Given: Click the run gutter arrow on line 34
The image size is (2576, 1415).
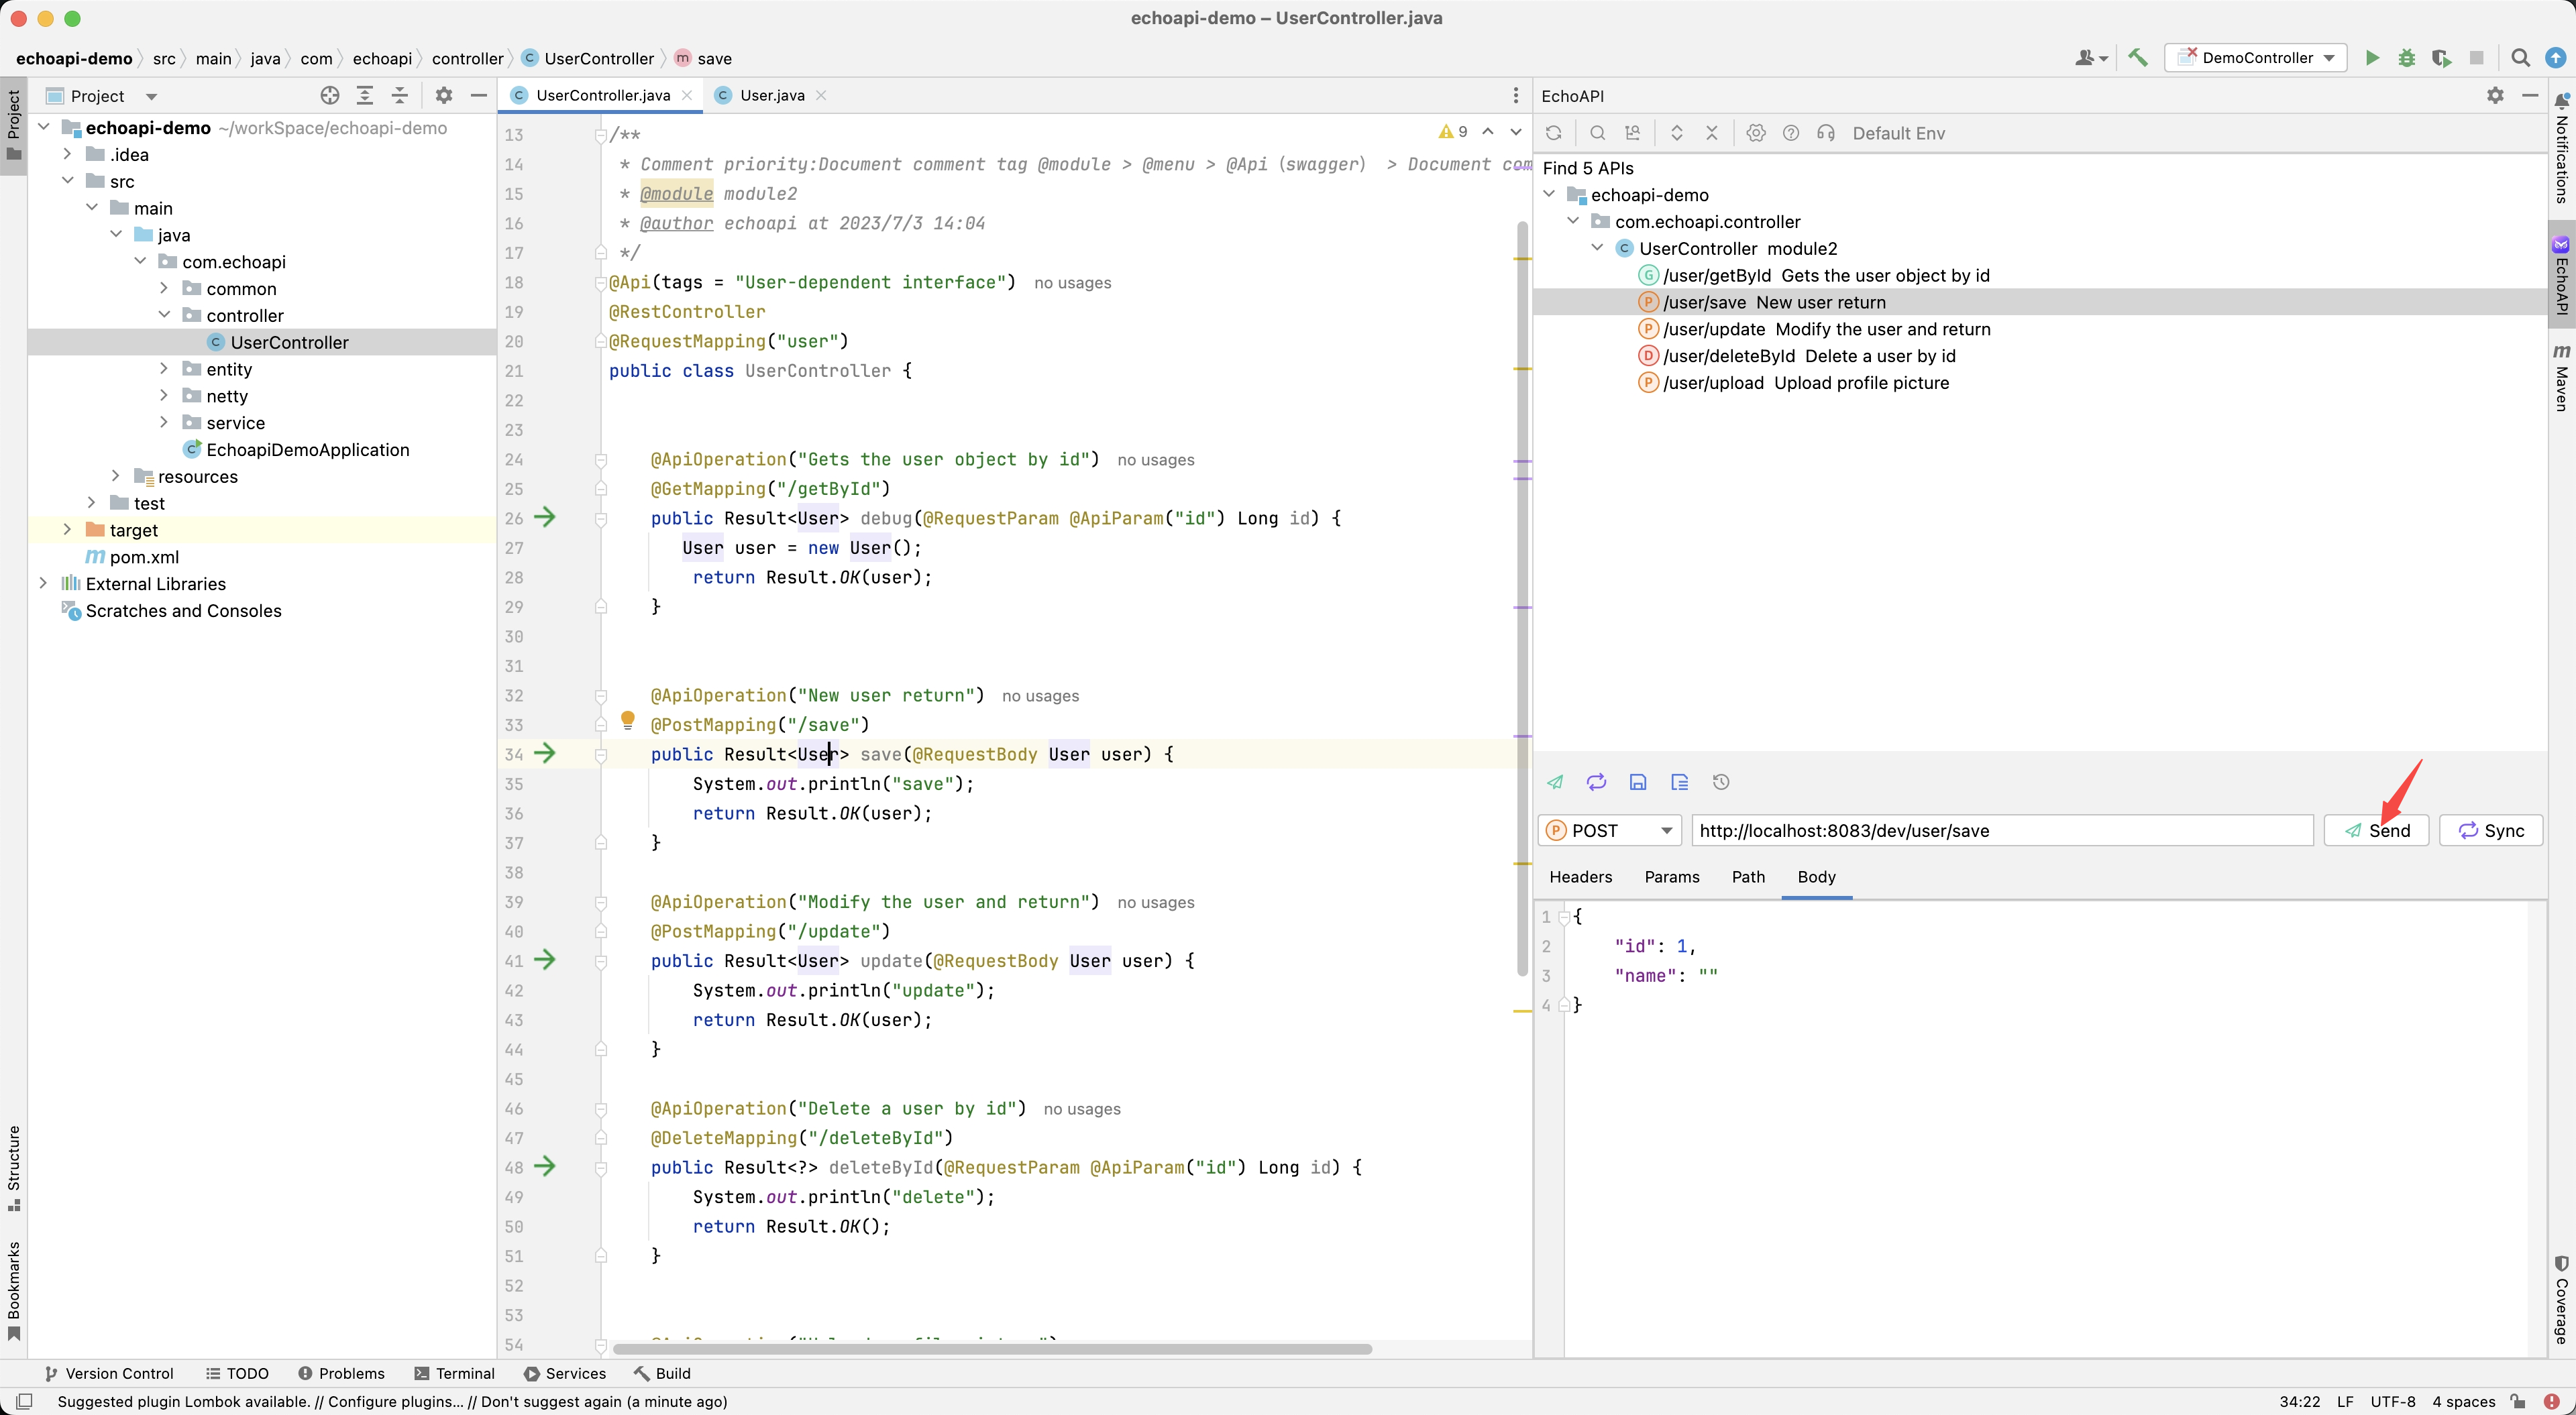Looking at the screenshot, I should click(x=545, y=753).
